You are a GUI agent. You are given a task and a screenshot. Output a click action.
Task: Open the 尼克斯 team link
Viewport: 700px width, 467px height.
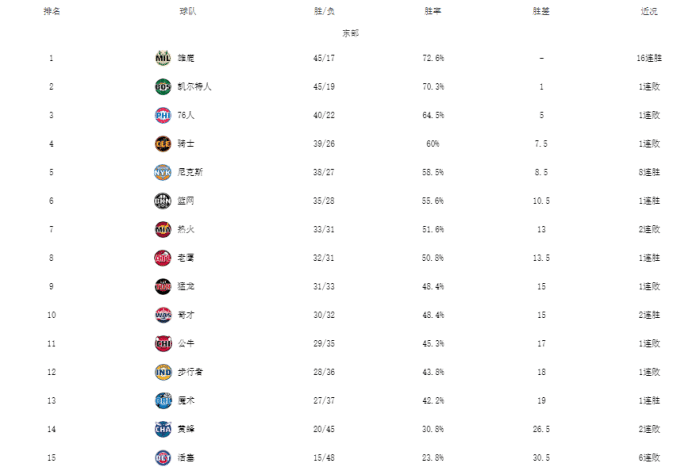point(190,172)
